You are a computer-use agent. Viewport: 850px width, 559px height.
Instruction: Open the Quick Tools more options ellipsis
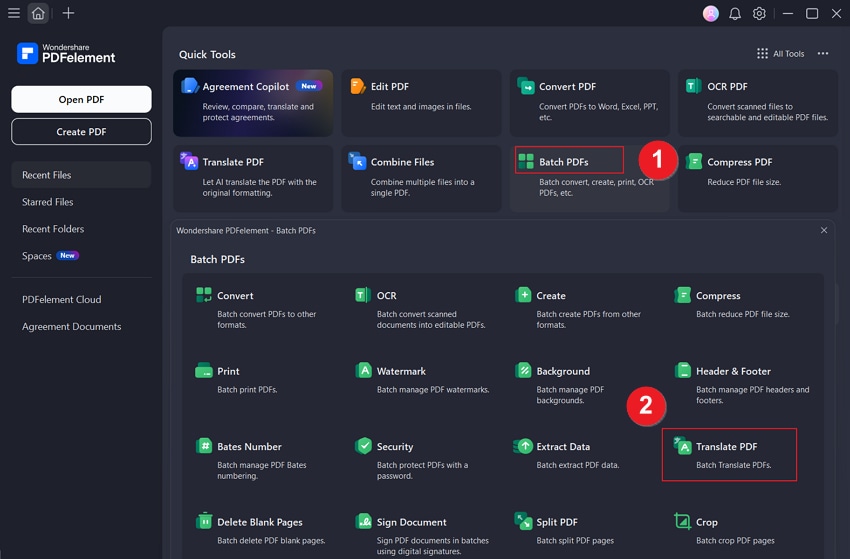pyautogui.click(x=823, y=54)
